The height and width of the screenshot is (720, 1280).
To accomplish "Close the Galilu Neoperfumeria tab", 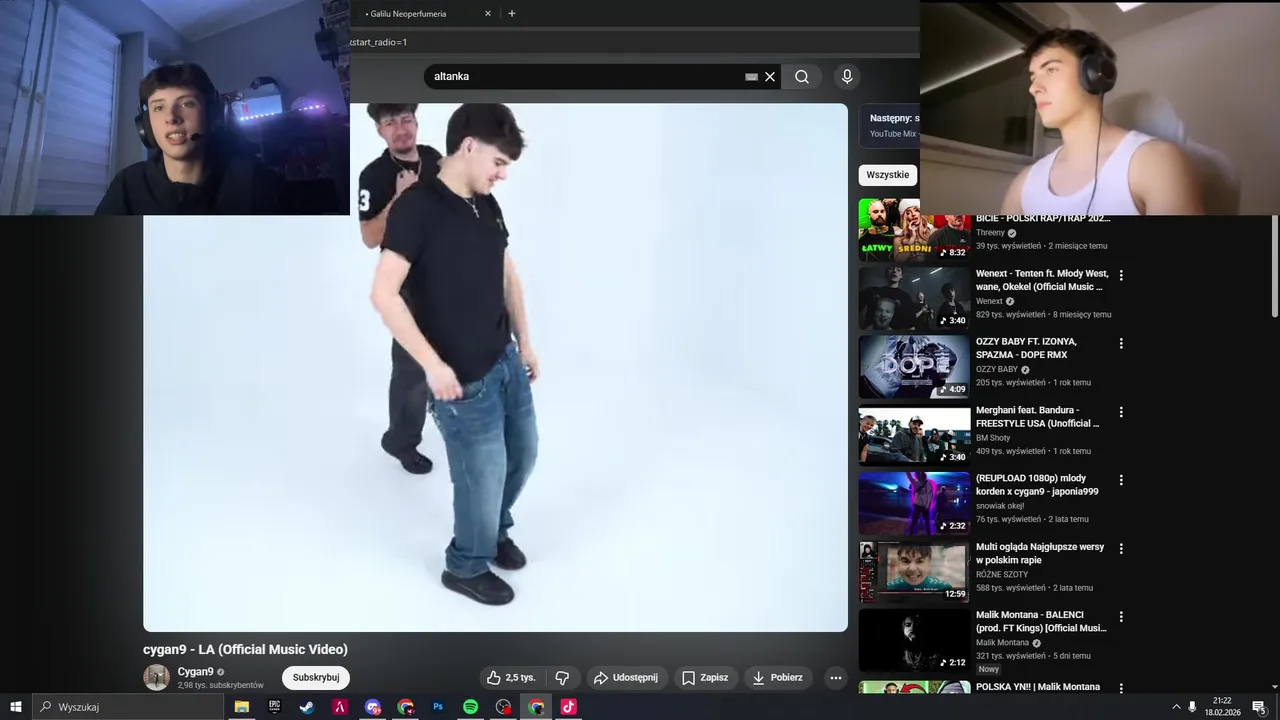I will pos(488,14).
